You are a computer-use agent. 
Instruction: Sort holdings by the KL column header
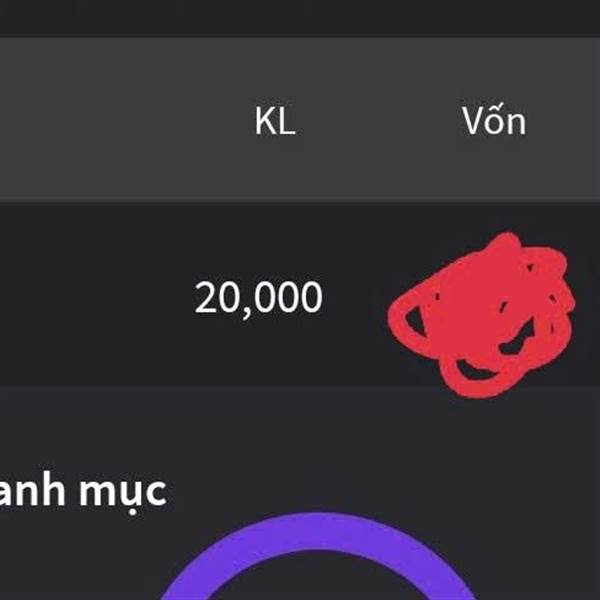coord(275,121)
